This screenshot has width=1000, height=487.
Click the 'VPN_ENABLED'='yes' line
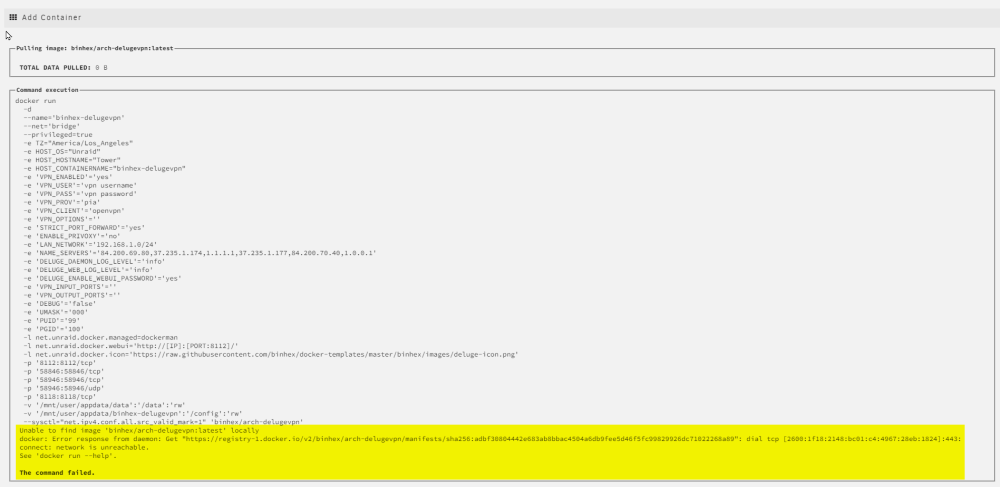[68, 177]
